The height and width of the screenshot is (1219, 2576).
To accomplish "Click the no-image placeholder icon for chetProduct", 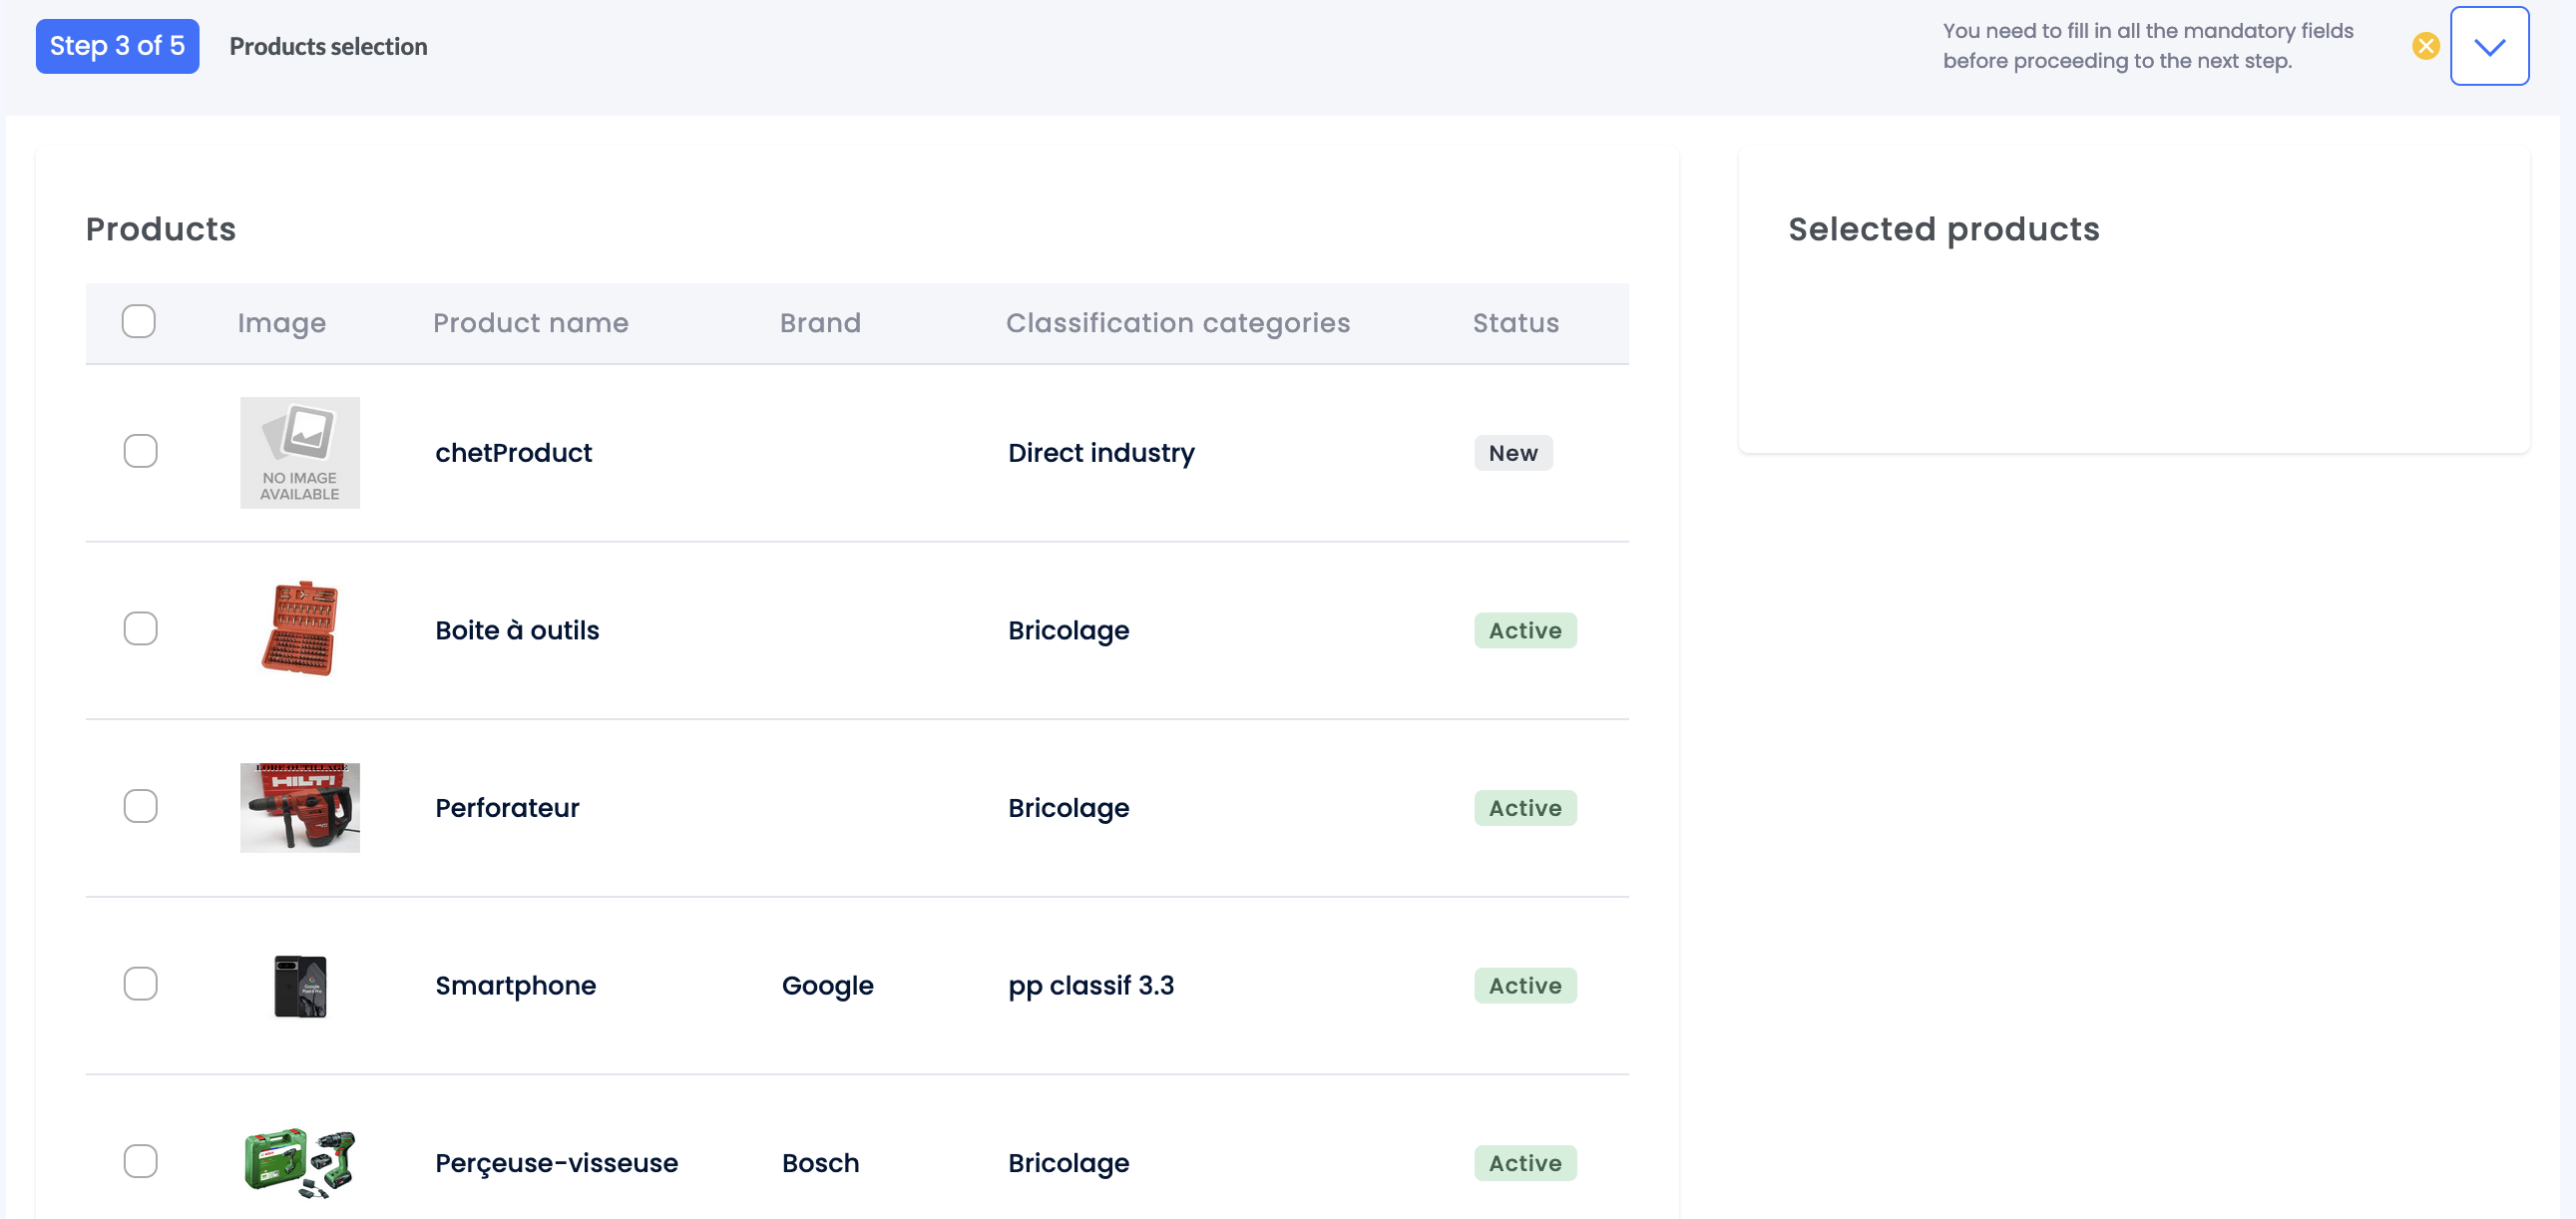I will pyautogui.click(x=299, y=452).
